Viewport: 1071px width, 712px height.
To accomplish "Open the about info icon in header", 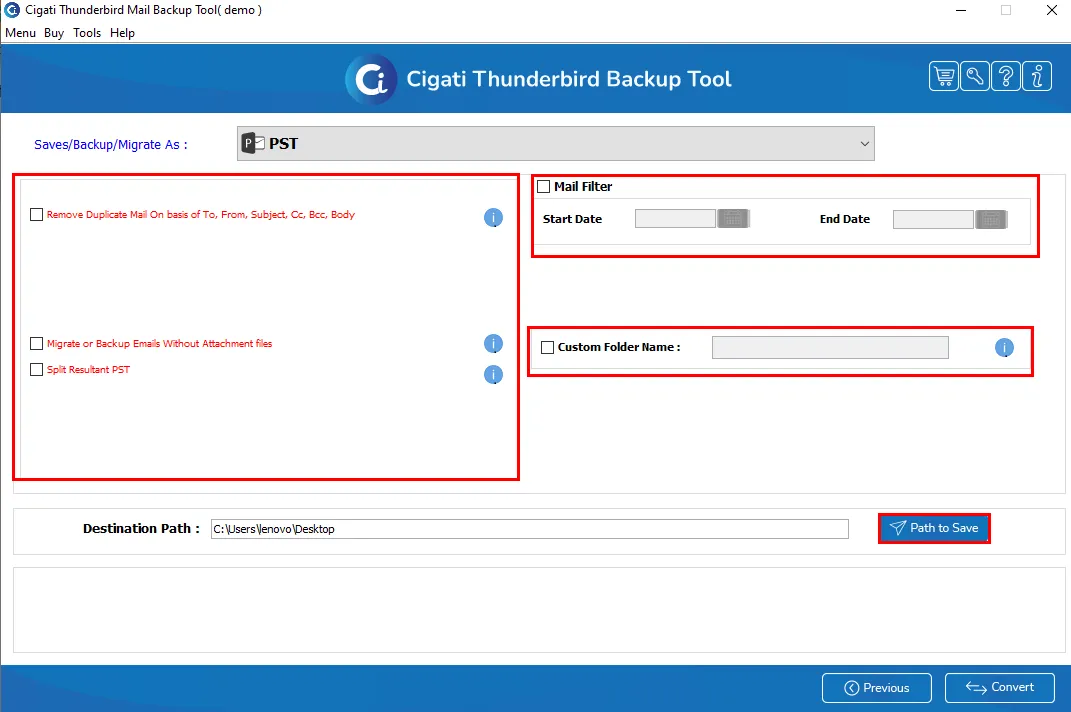I will click(x=1037, y=76).
